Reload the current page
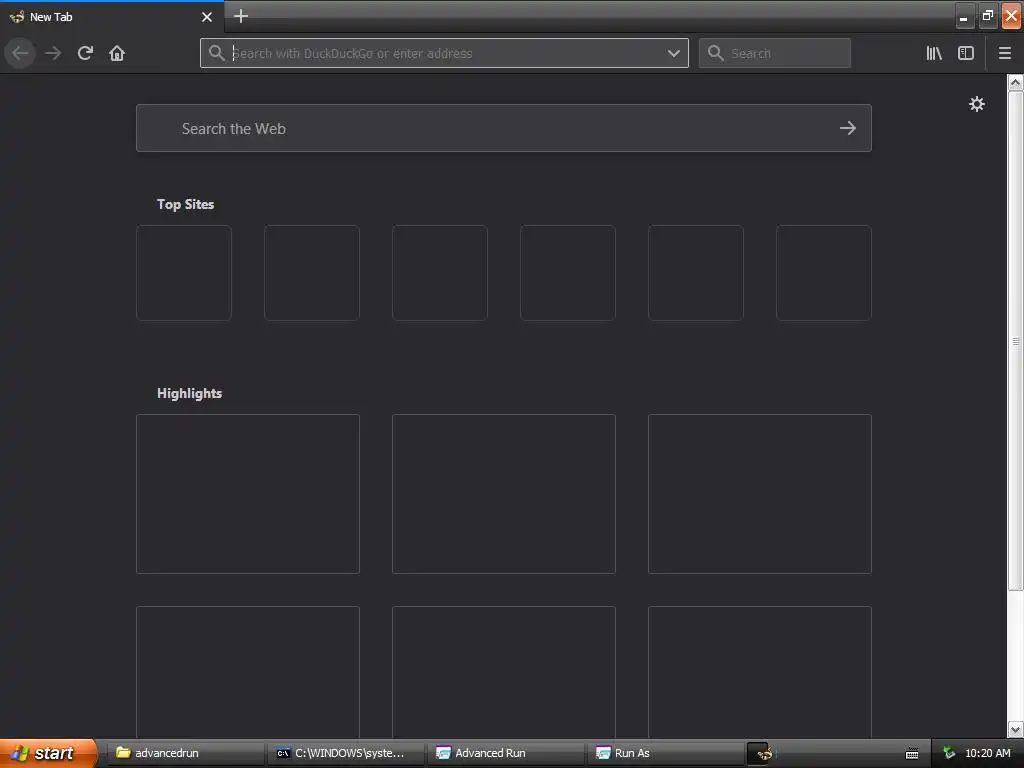 tap(85, 53)
